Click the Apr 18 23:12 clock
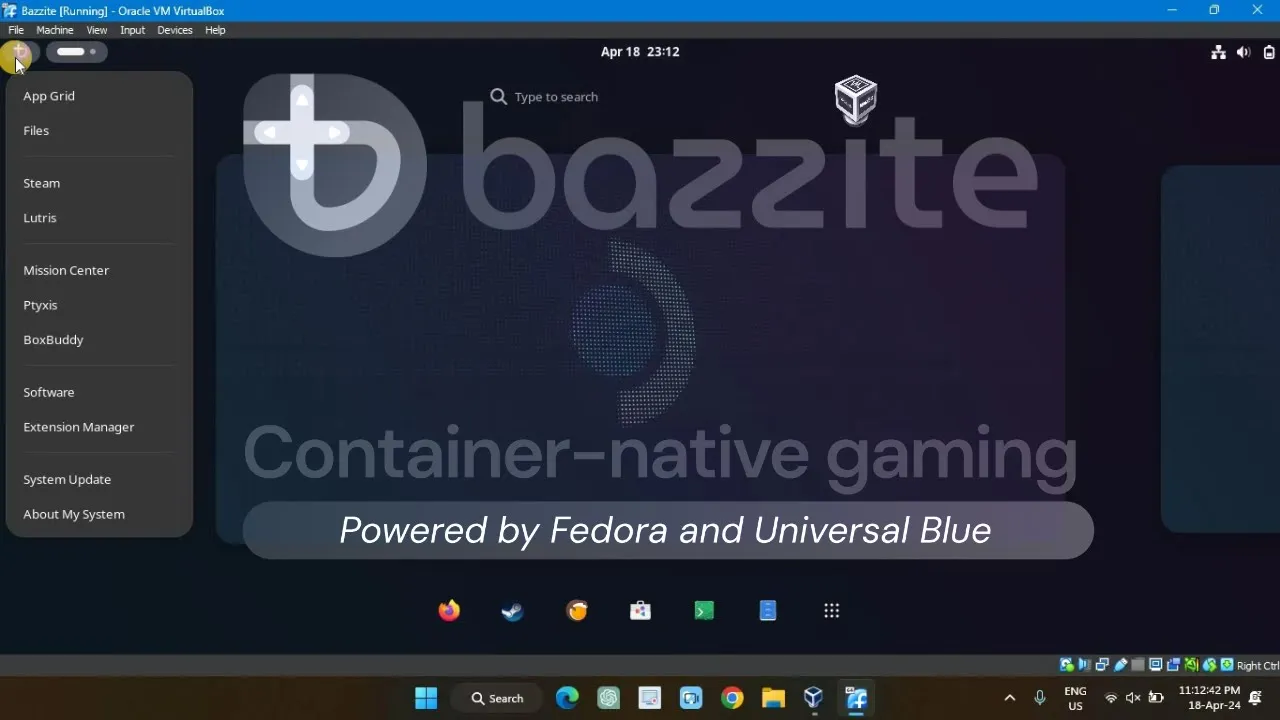Viewport: 1280px width, 720px height. 640,52
